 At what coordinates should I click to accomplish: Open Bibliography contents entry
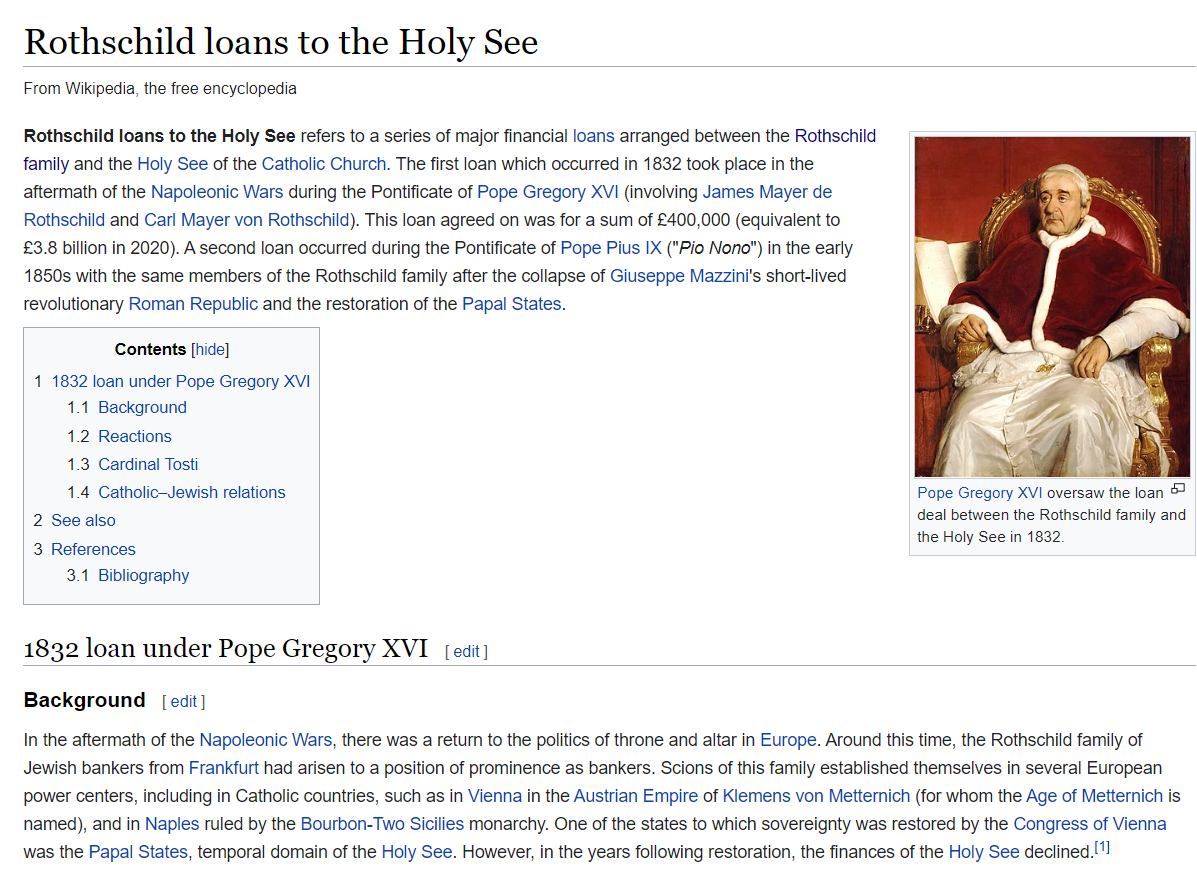pyautogui.click(x=143, y=575)
